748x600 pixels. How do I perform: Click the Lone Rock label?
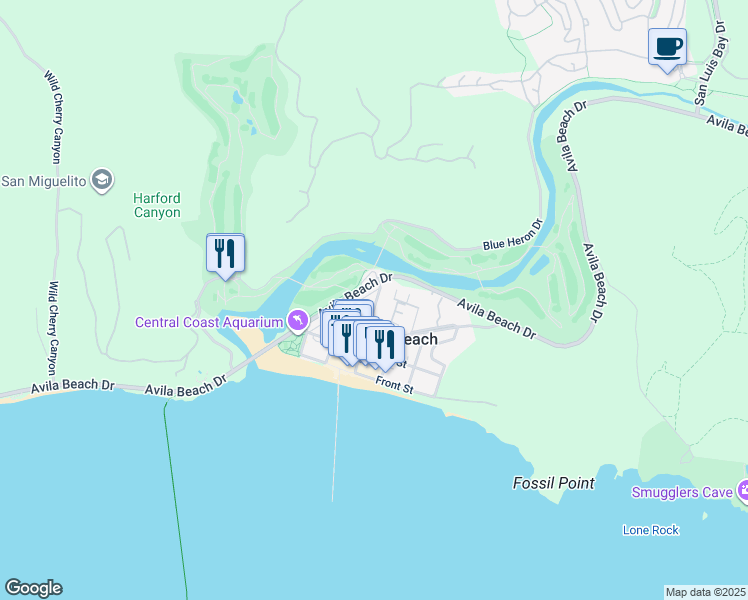(651, 530)
